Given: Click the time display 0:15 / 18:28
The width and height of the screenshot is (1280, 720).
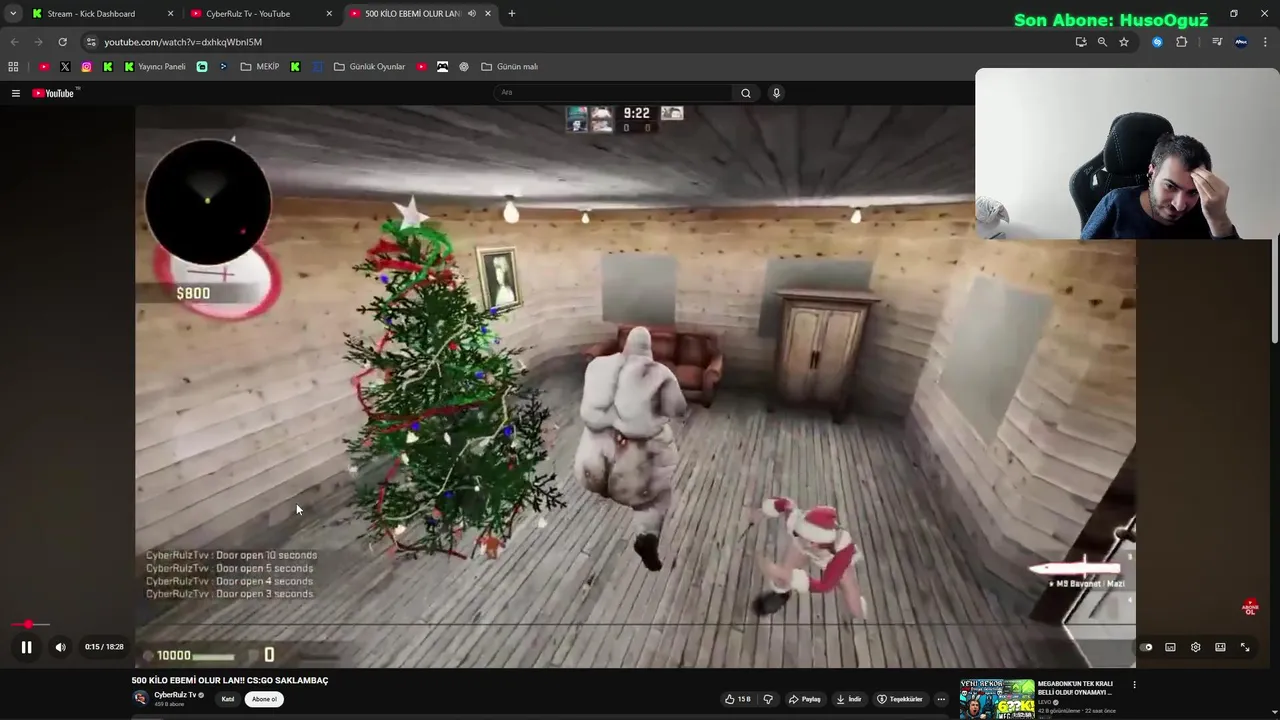Looking at the screenshot, I should click(x=104, y=647).
